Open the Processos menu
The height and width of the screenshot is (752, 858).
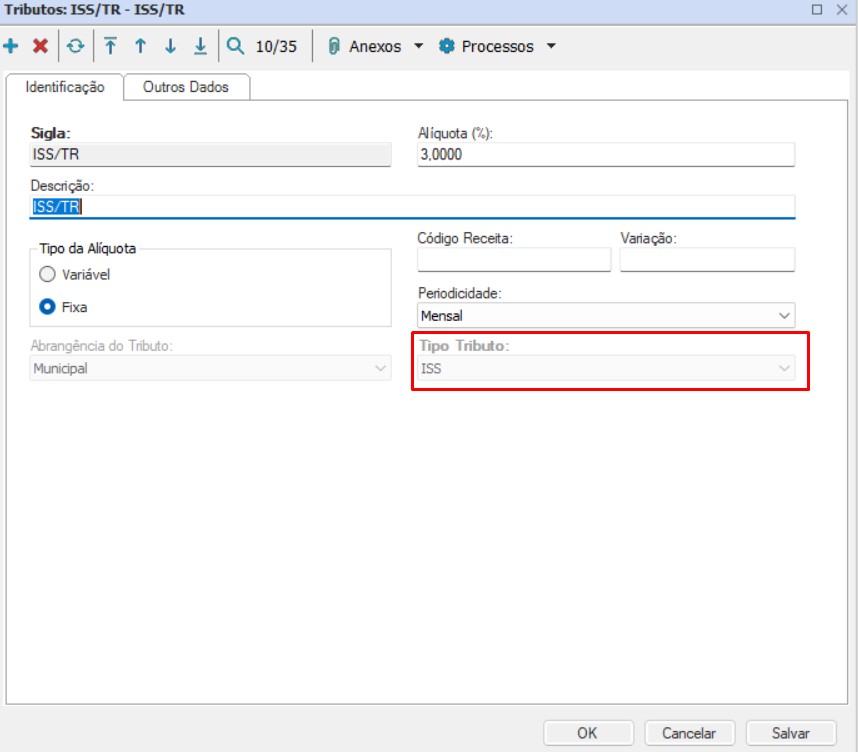[497, 47]
